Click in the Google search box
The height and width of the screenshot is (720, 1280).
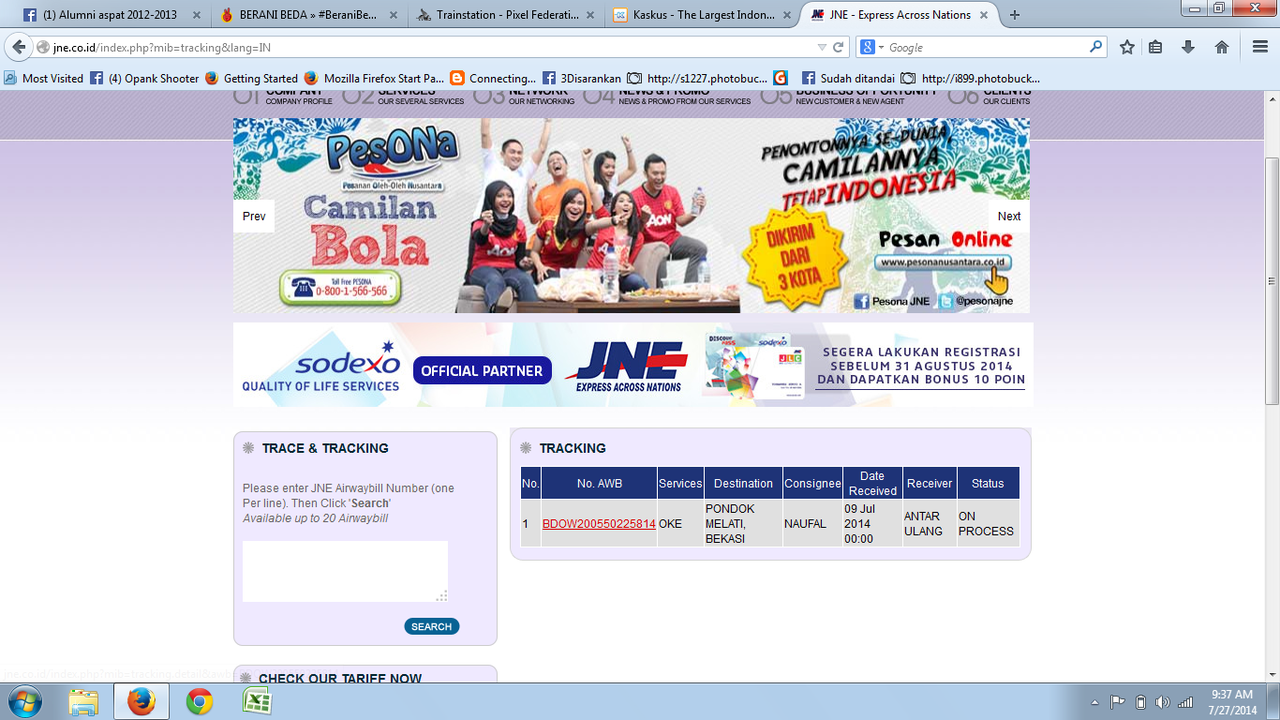click(985, 47)
